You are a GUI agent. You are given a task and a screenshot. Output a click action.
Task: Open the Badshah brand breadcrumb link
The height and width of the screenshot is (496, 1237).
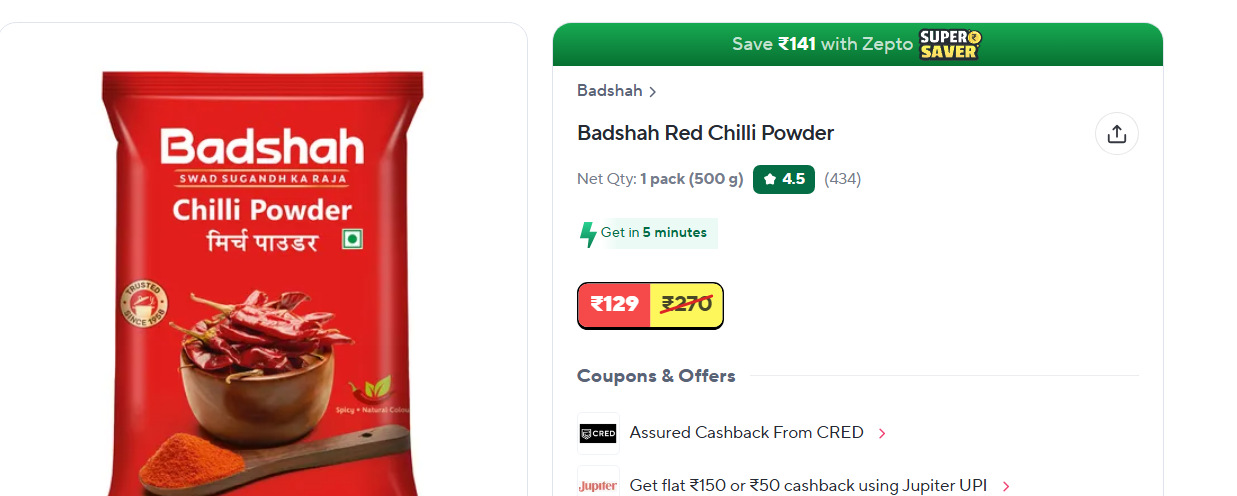610,91
